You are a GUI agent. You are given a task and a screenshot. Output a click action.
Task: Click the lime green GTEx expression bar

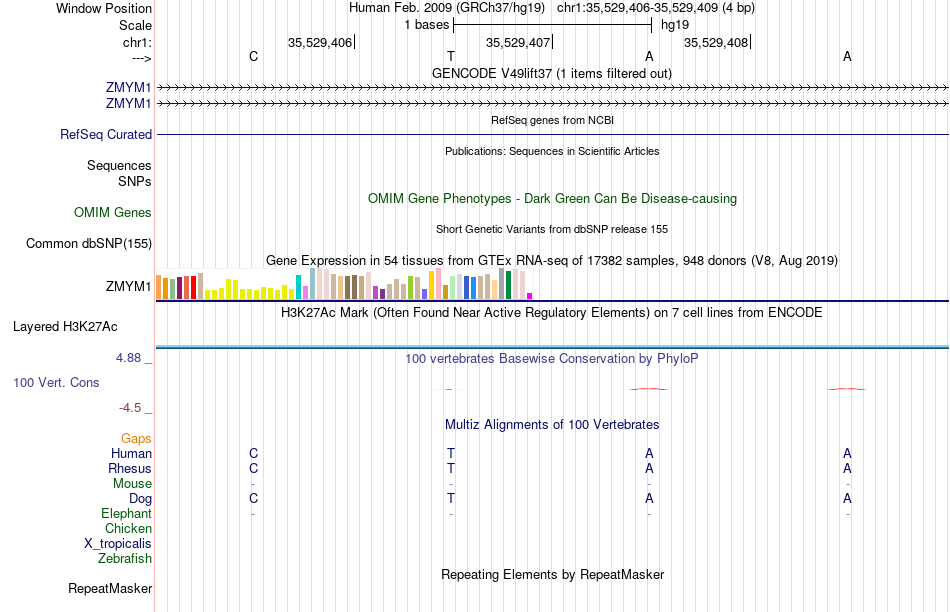coord(410,287)
